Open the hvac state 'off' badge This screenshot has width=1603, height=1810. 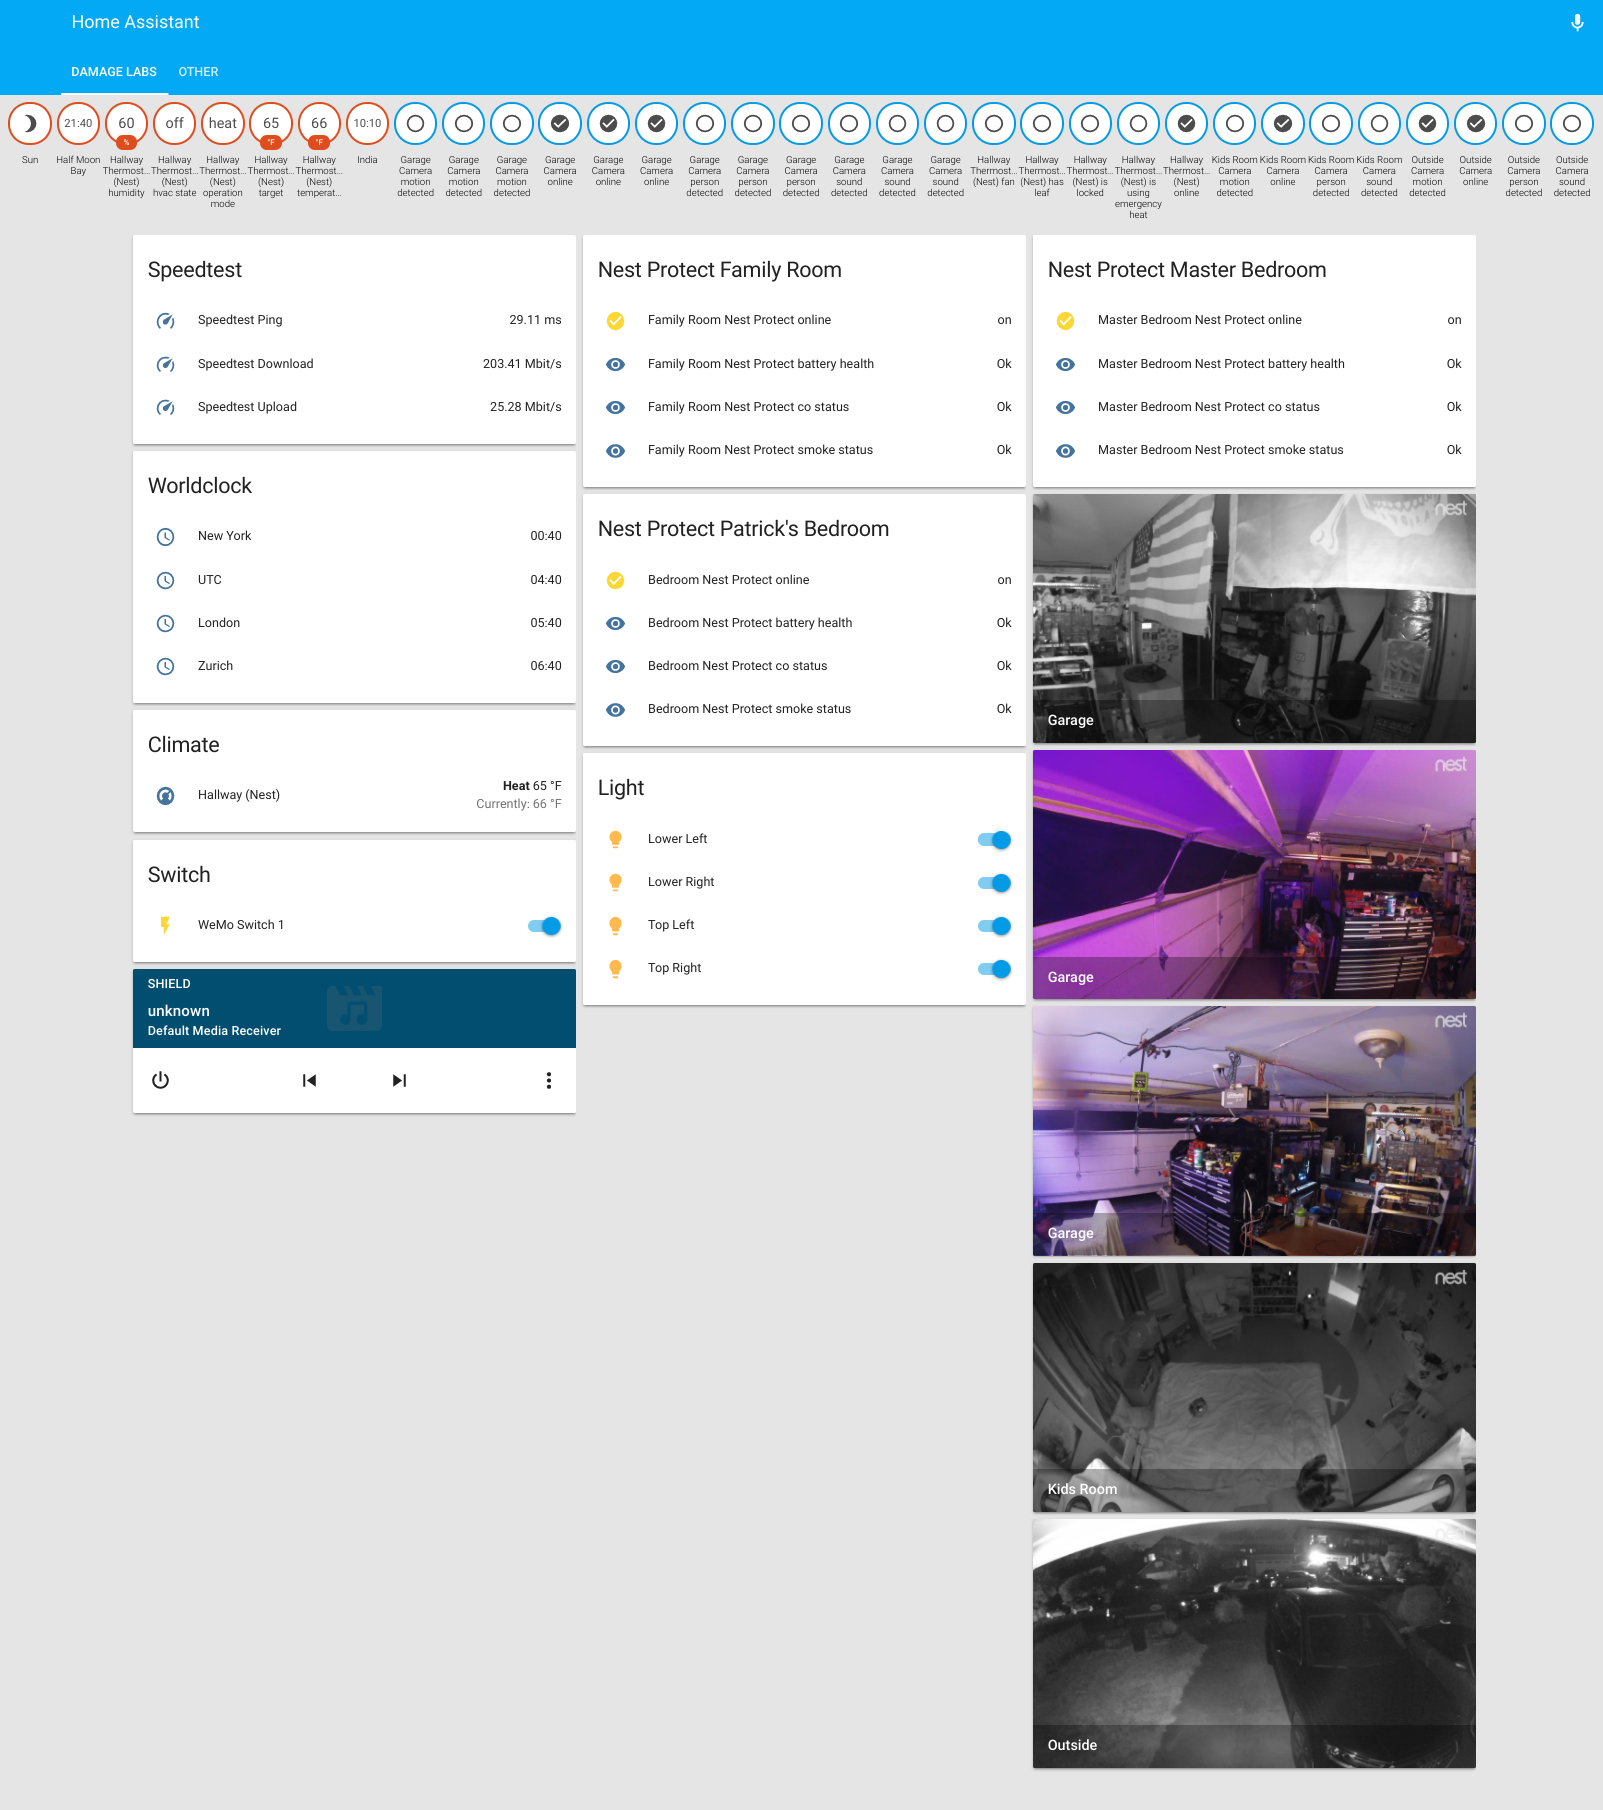coord(174,124)
